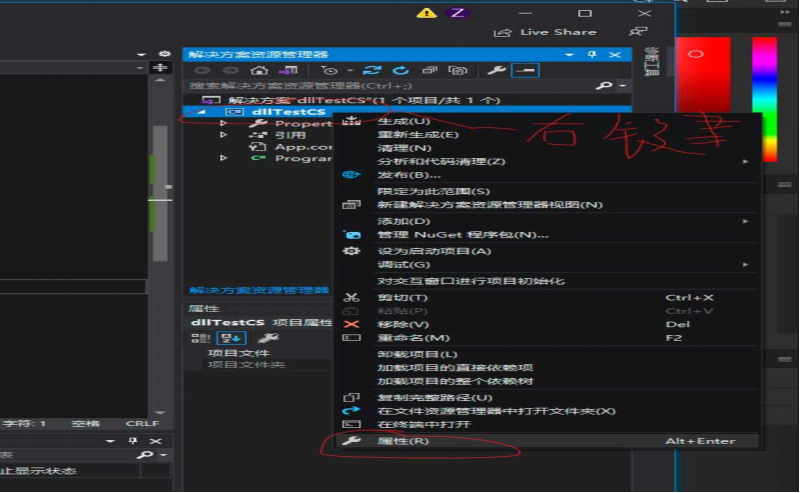Switch between solutions and folder views icon
This screenshot has height=493, width=800.
pyautogui.click(x=288, y=70)
